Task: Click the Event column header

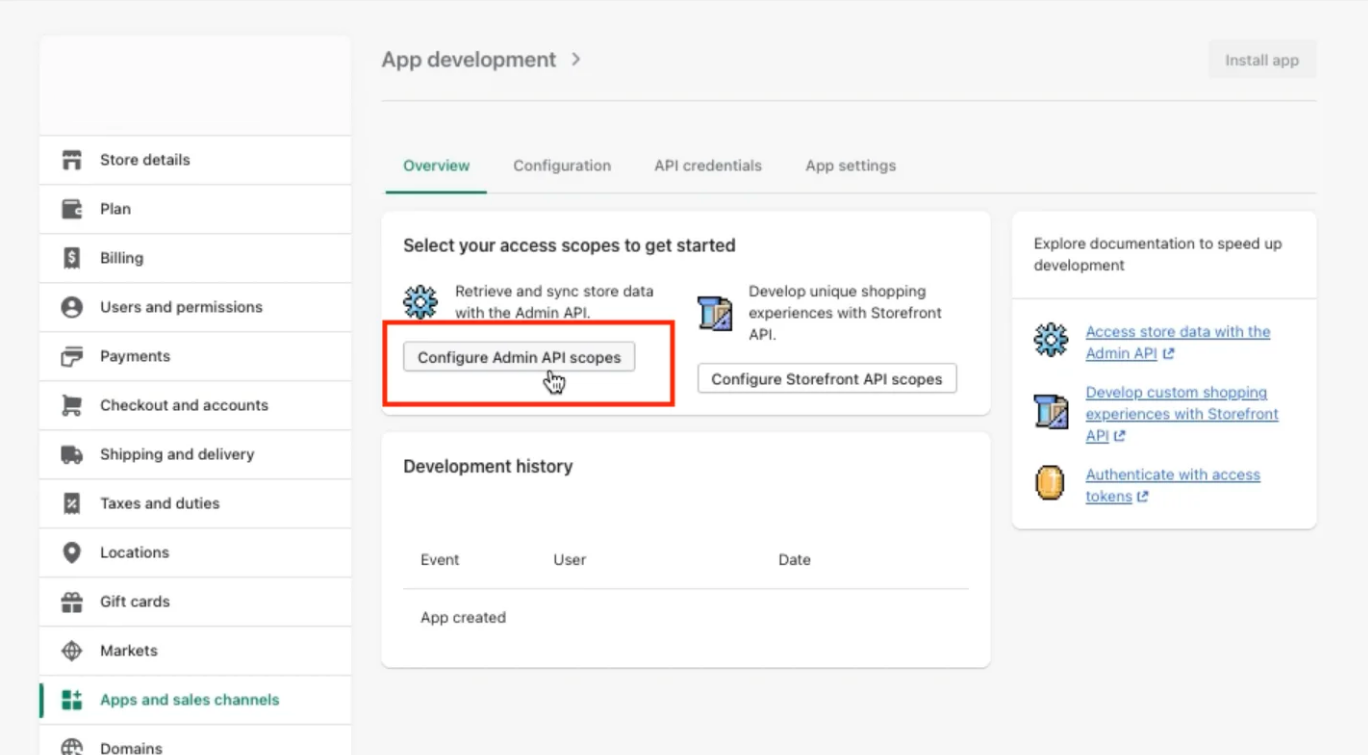Action: pos(440,560)
